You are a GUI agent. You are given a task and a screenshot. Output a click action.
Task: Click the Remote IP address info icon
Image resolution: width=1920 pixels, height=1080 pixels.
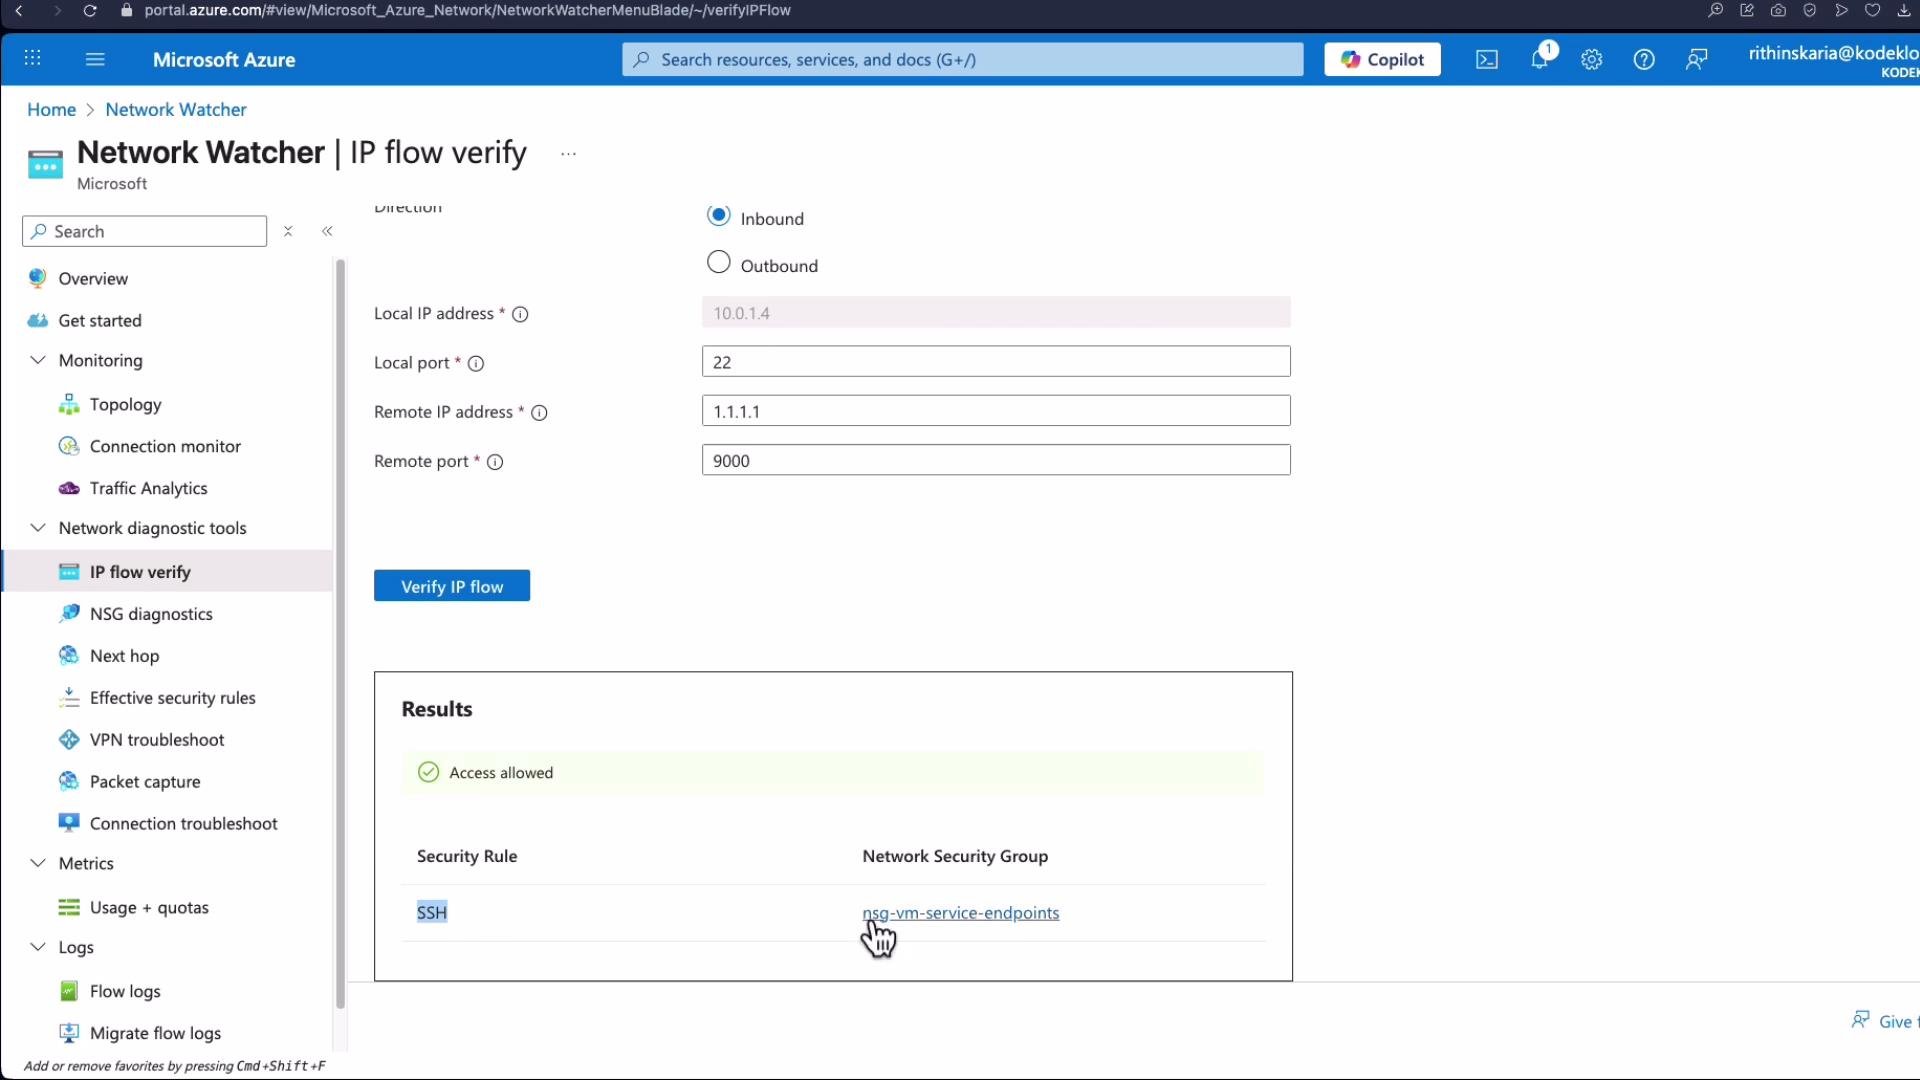(539, 413)
